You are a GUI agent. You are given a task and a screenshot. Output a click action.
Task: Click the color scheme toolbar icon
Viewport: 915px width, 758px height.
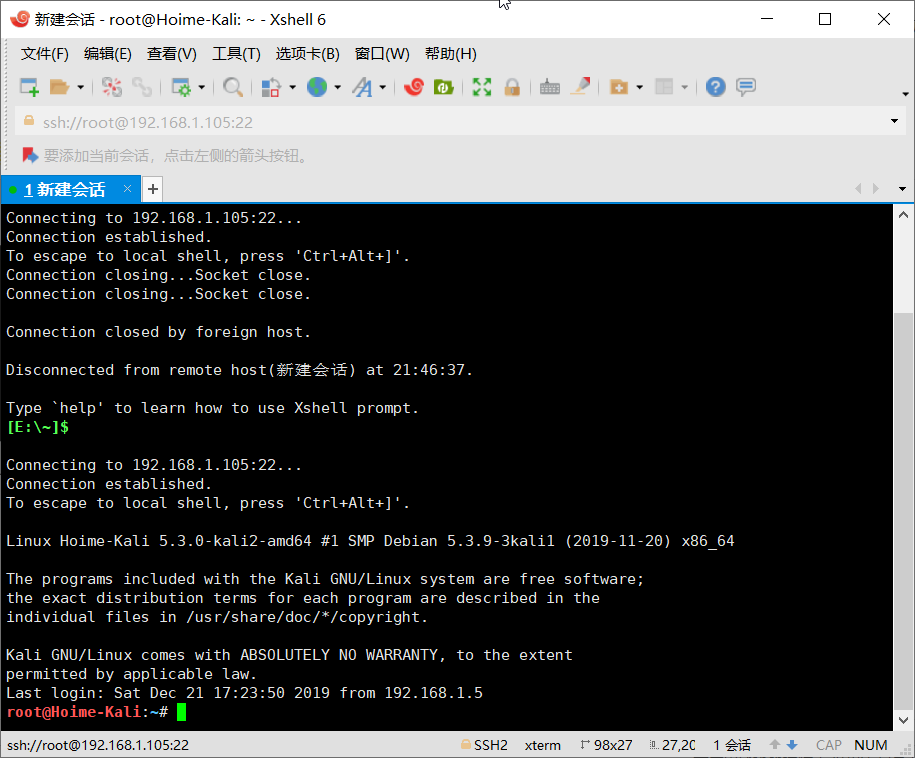pos(271,88)
